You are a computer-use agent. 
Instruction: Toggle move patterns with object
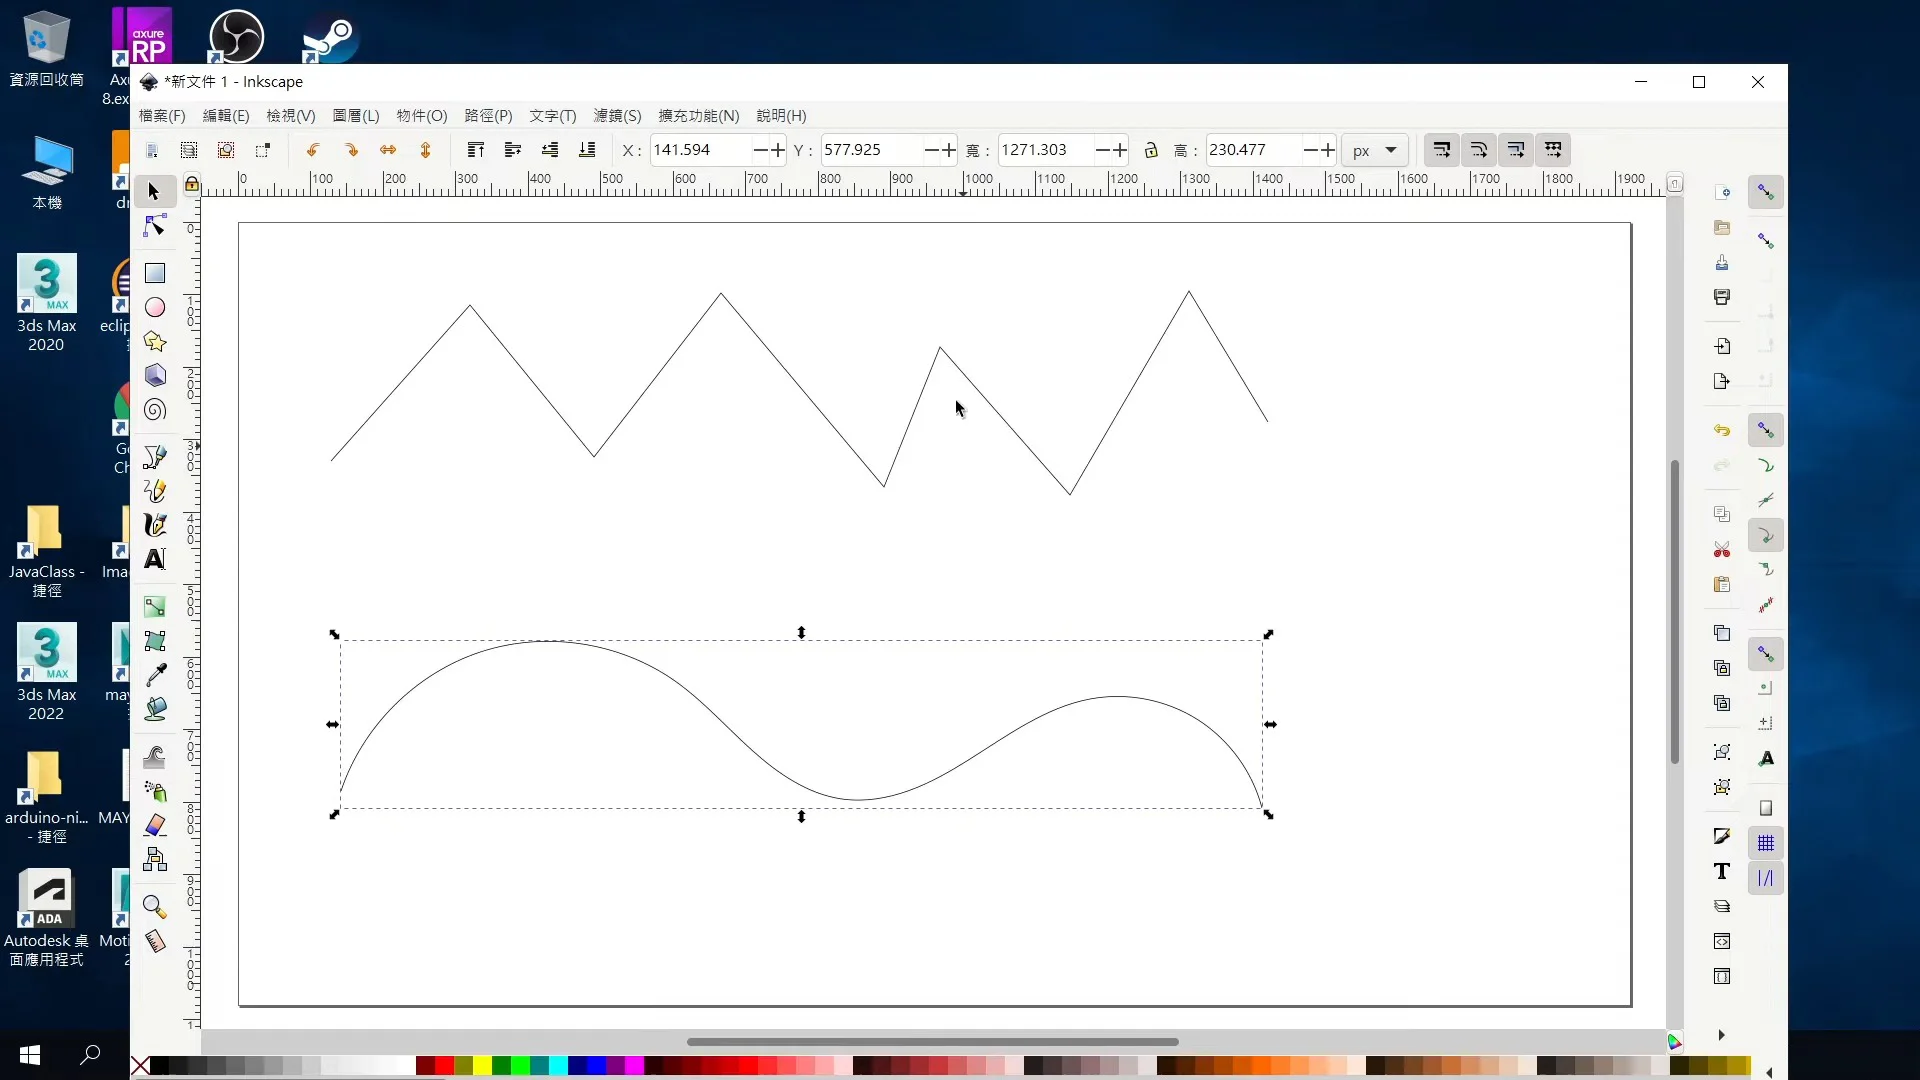[x=1553, y=150]
